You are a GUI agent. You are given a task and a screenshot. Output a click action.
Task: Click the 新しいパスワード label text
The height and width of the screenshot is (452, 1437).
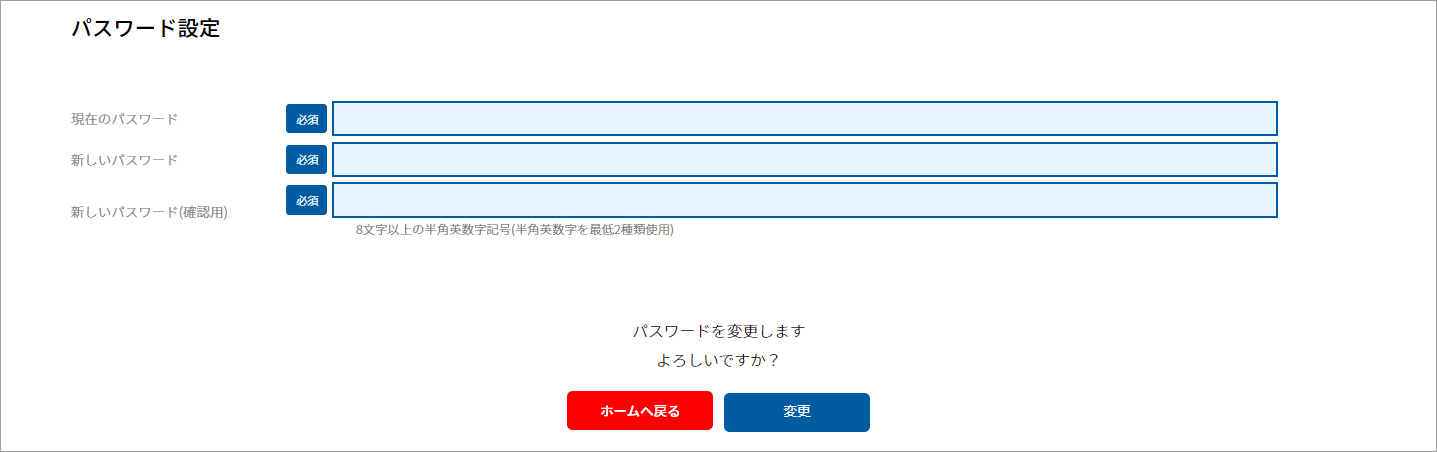point(124,160)
